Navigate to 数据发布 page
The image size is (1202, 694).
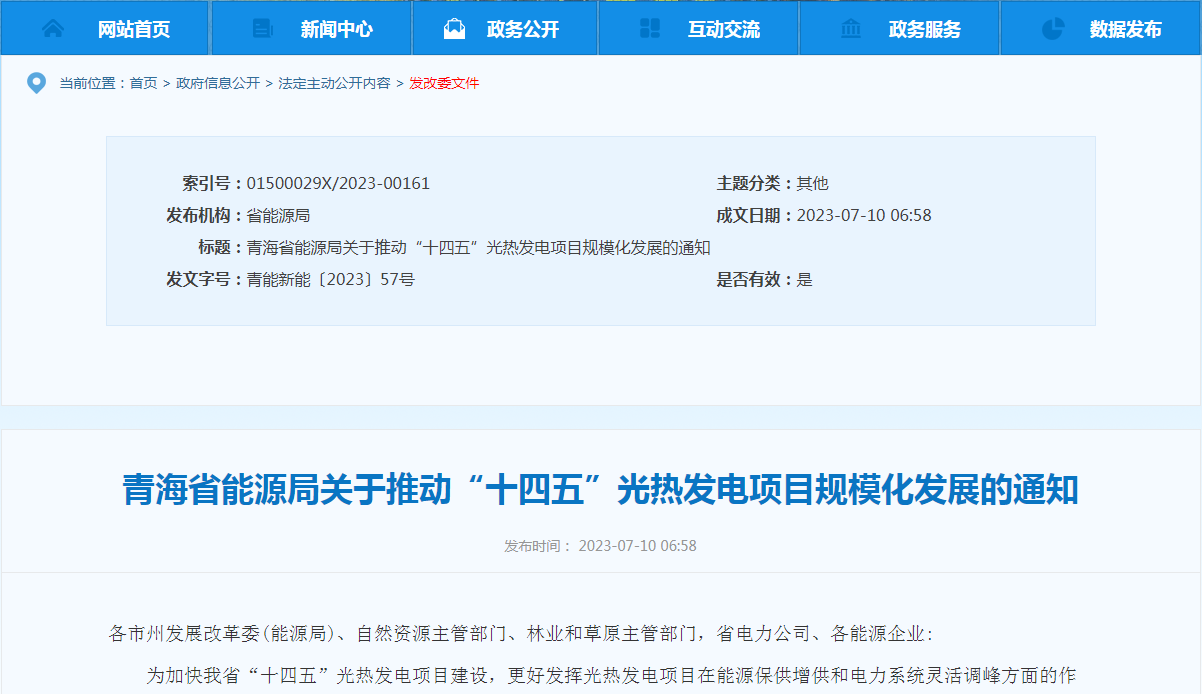pos(1126,29)
